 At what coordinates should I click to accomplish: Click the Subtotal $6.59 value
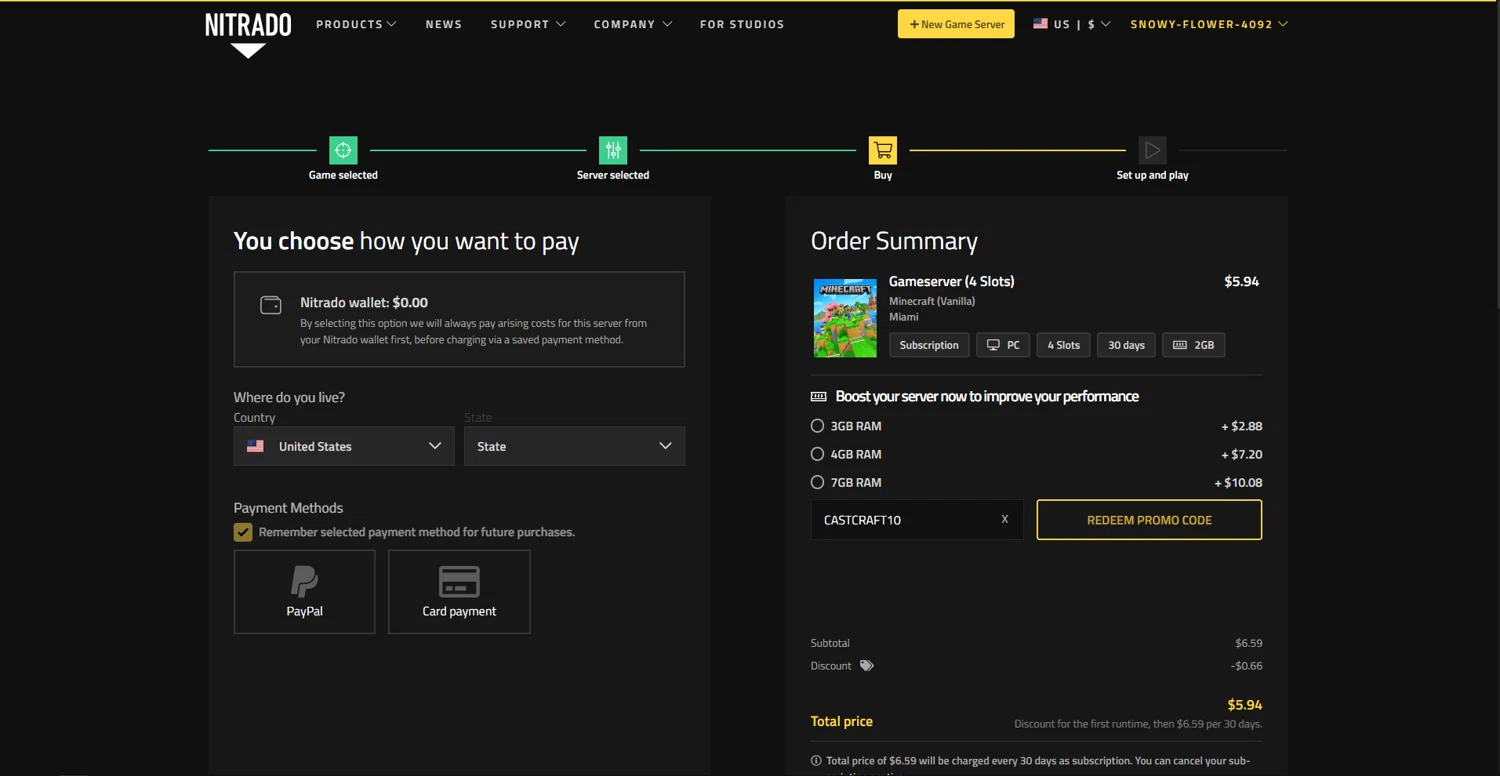tap(1248, 643)
